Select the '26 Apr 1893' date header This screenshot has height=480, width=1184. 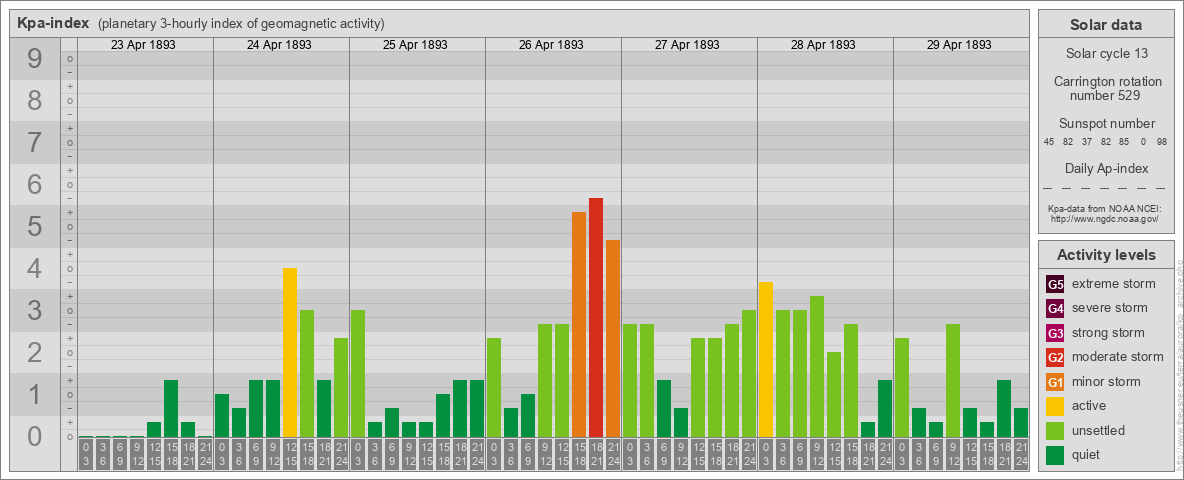tap(551, 45)
